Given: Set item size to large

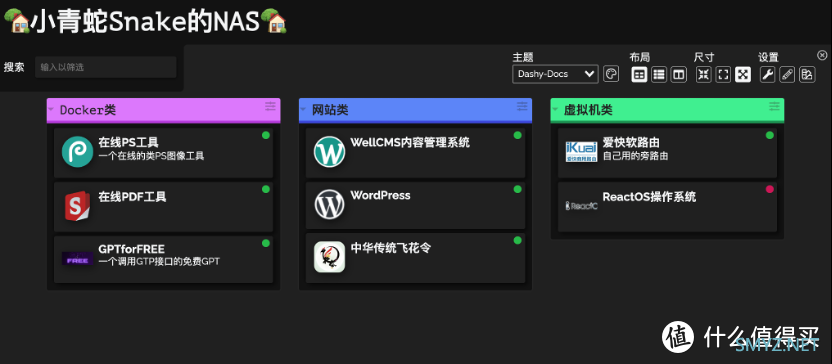Looking at the screenshot, I should [743, 75].
